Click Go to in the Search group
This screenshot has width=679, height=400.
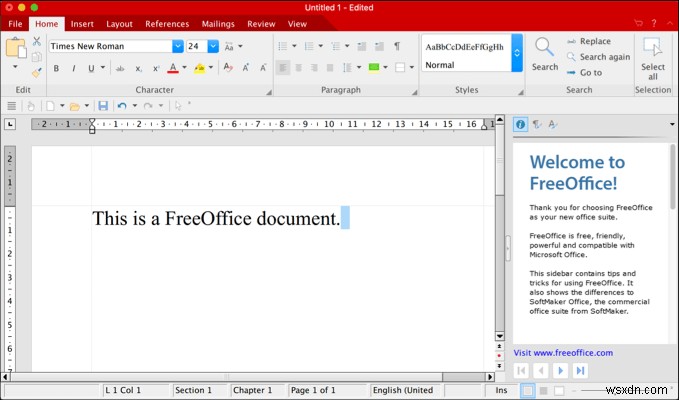click(x=585, y=72)
